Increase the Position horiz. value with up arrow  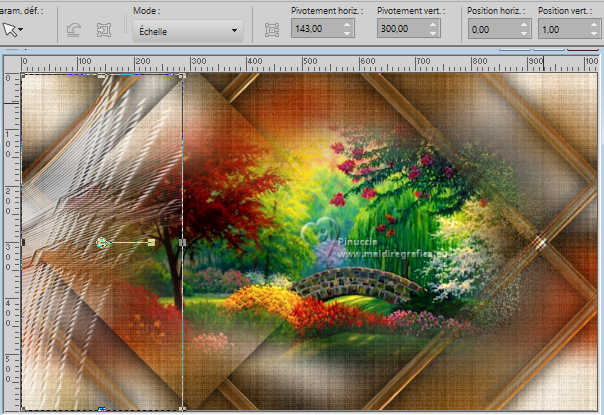pos(524,25)
